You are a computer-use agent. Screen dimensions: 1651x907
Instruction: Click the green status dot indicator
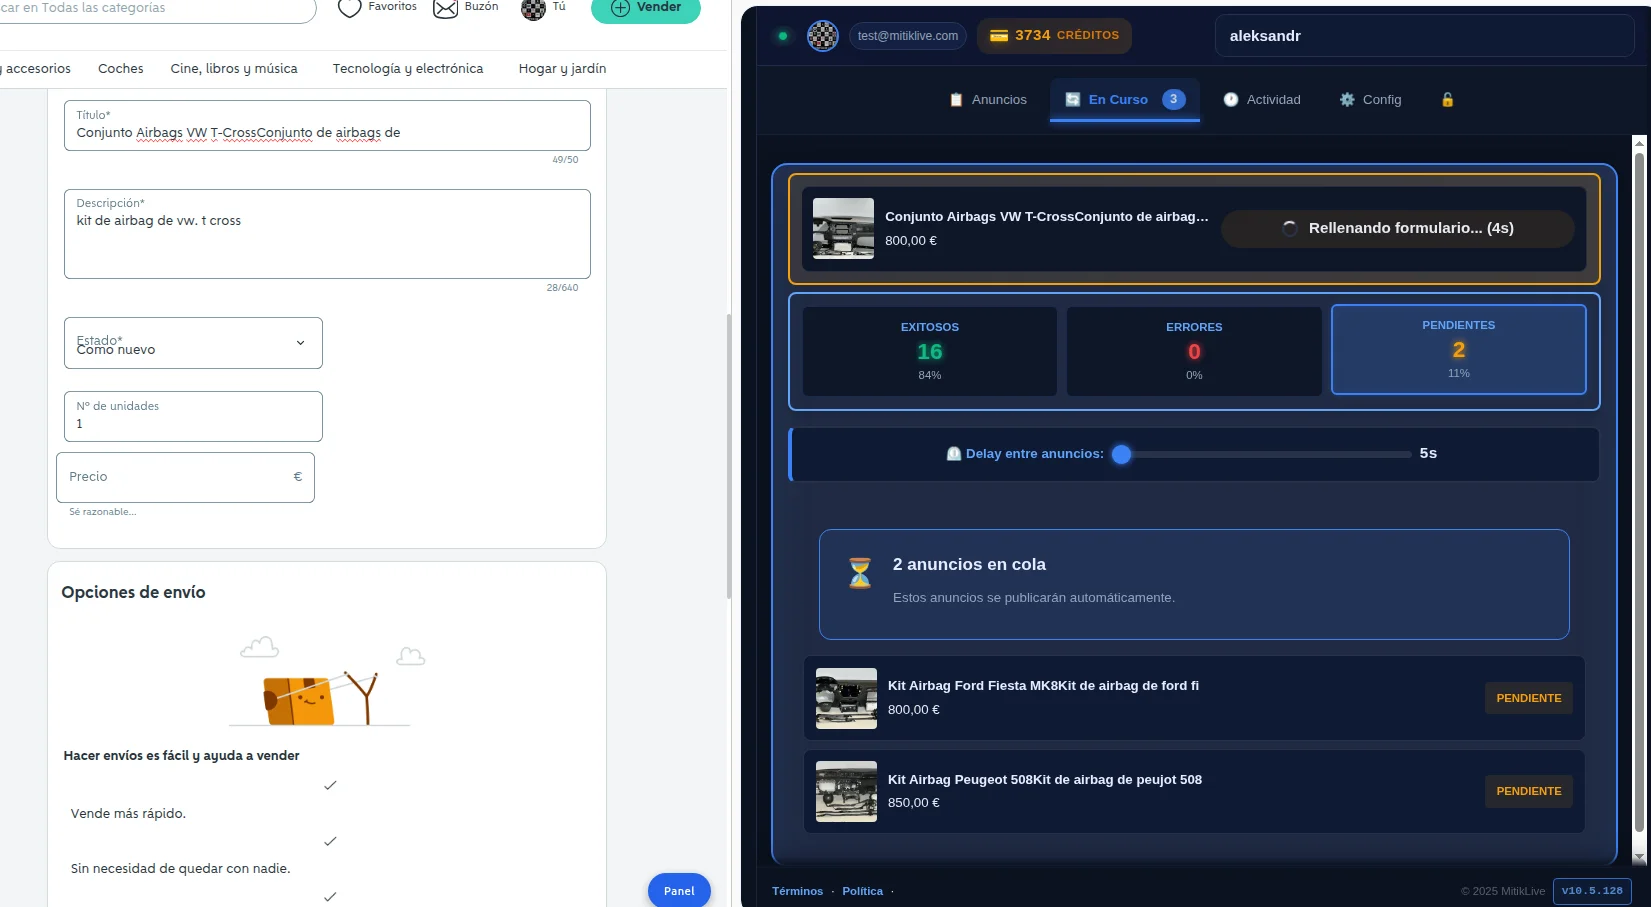[x=783, y=36]
